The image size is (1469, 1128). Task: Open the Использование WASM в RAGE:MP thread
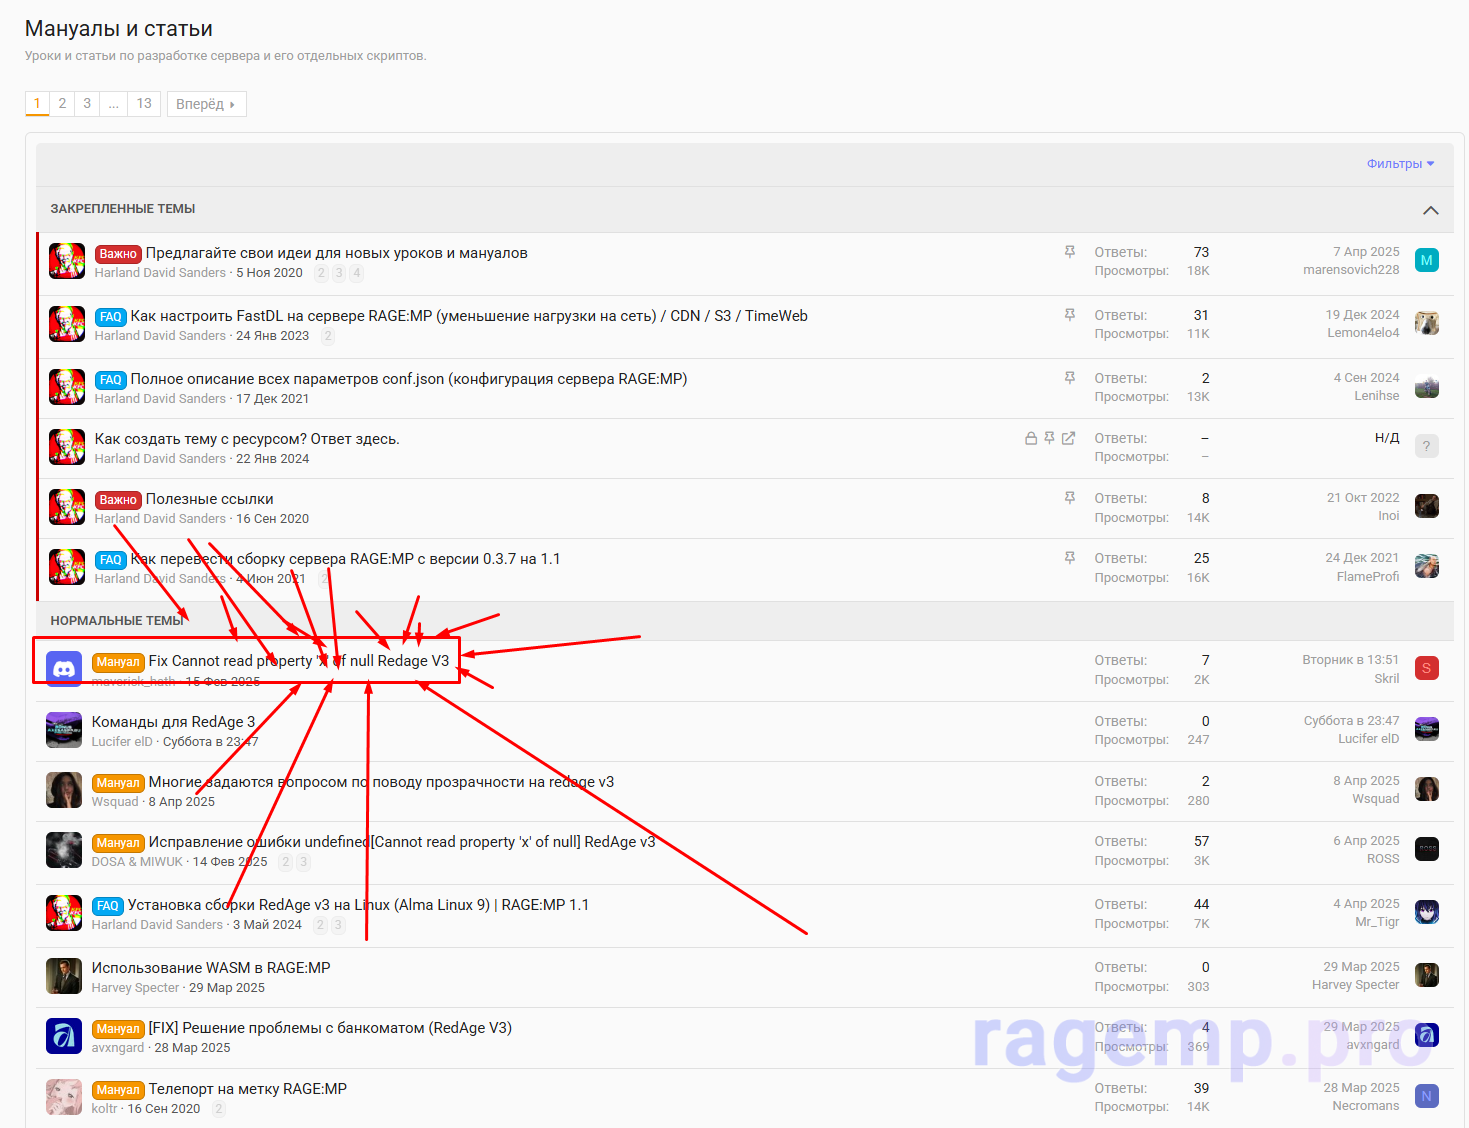click(211, 968)
